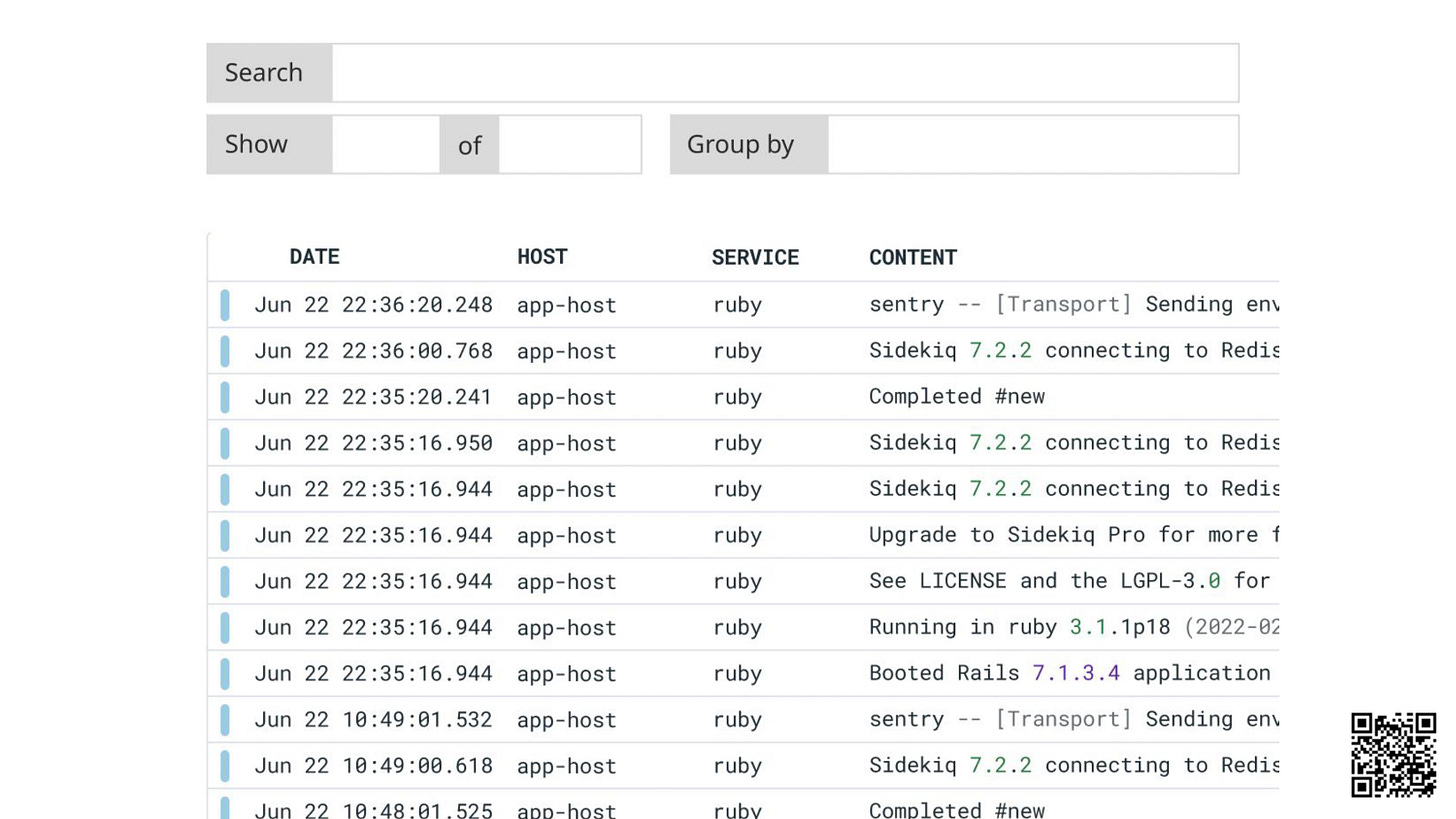
Task: Click the QR code image
Action: (x=1394, y=755)
